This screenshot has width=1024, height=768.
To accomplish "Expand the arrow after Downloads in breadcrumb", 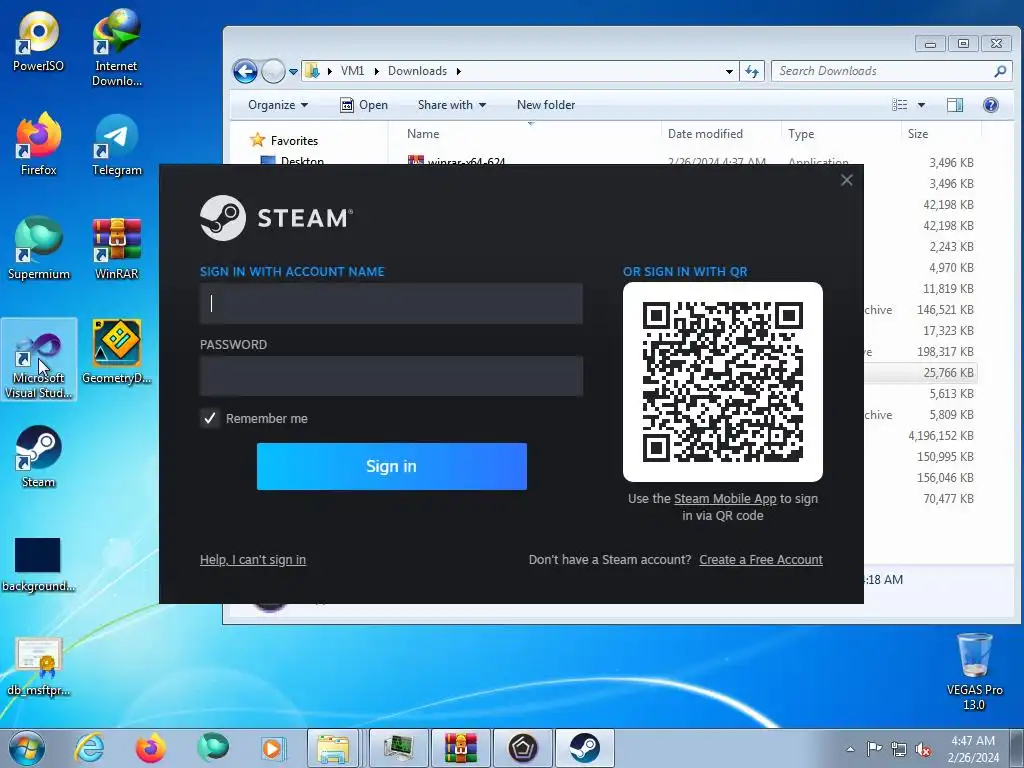I will pyautogui.click(x=458, y=71).
